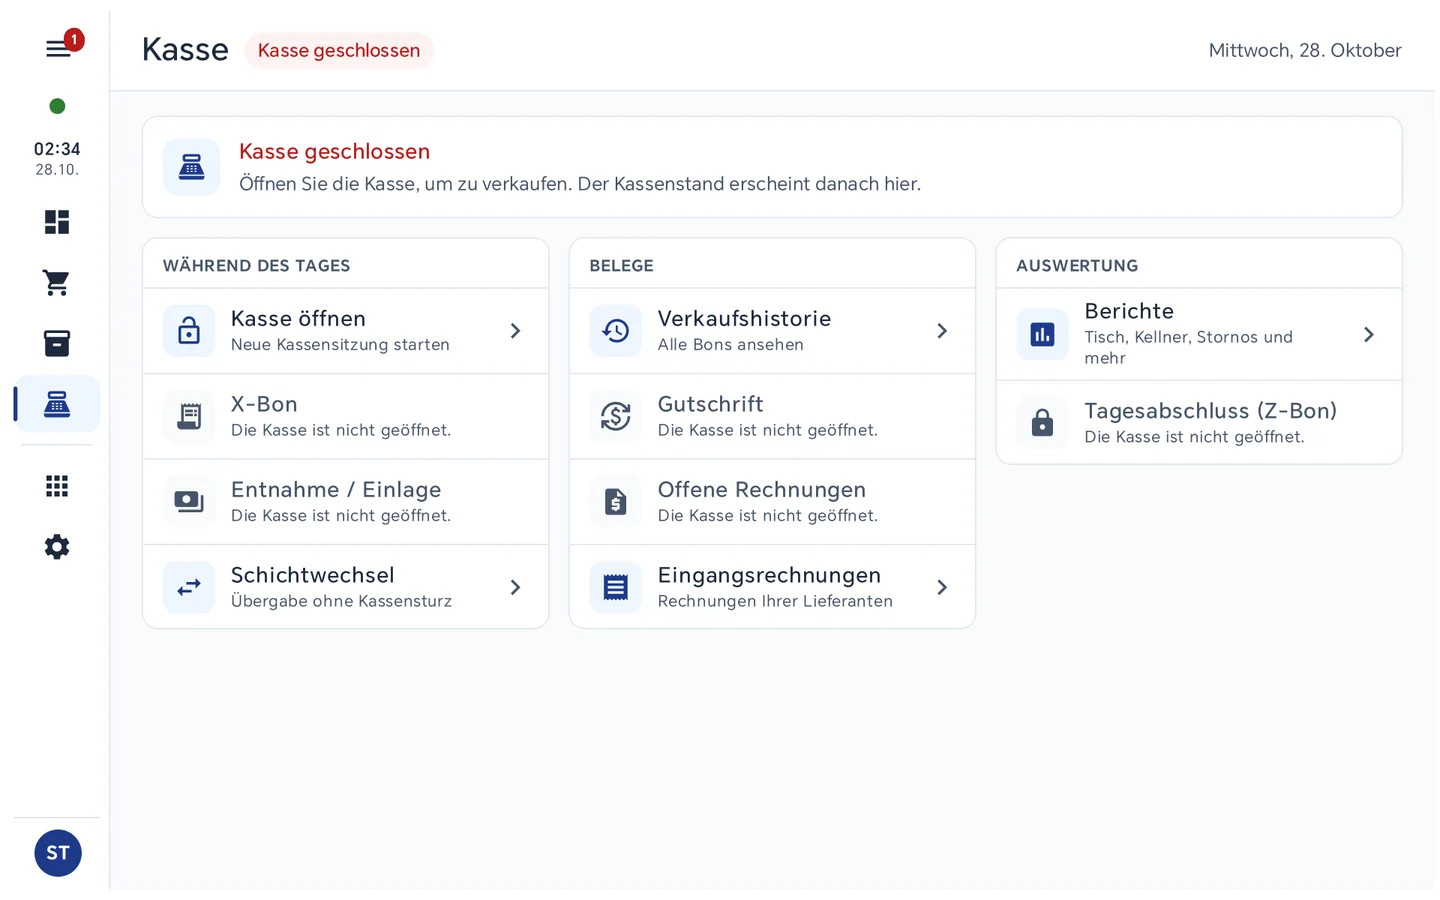Image resolution: width=1440 pixels, height=900 pixels.
Task: Click the text Neue Kassensitzung starten
Action: pos(340,345)
